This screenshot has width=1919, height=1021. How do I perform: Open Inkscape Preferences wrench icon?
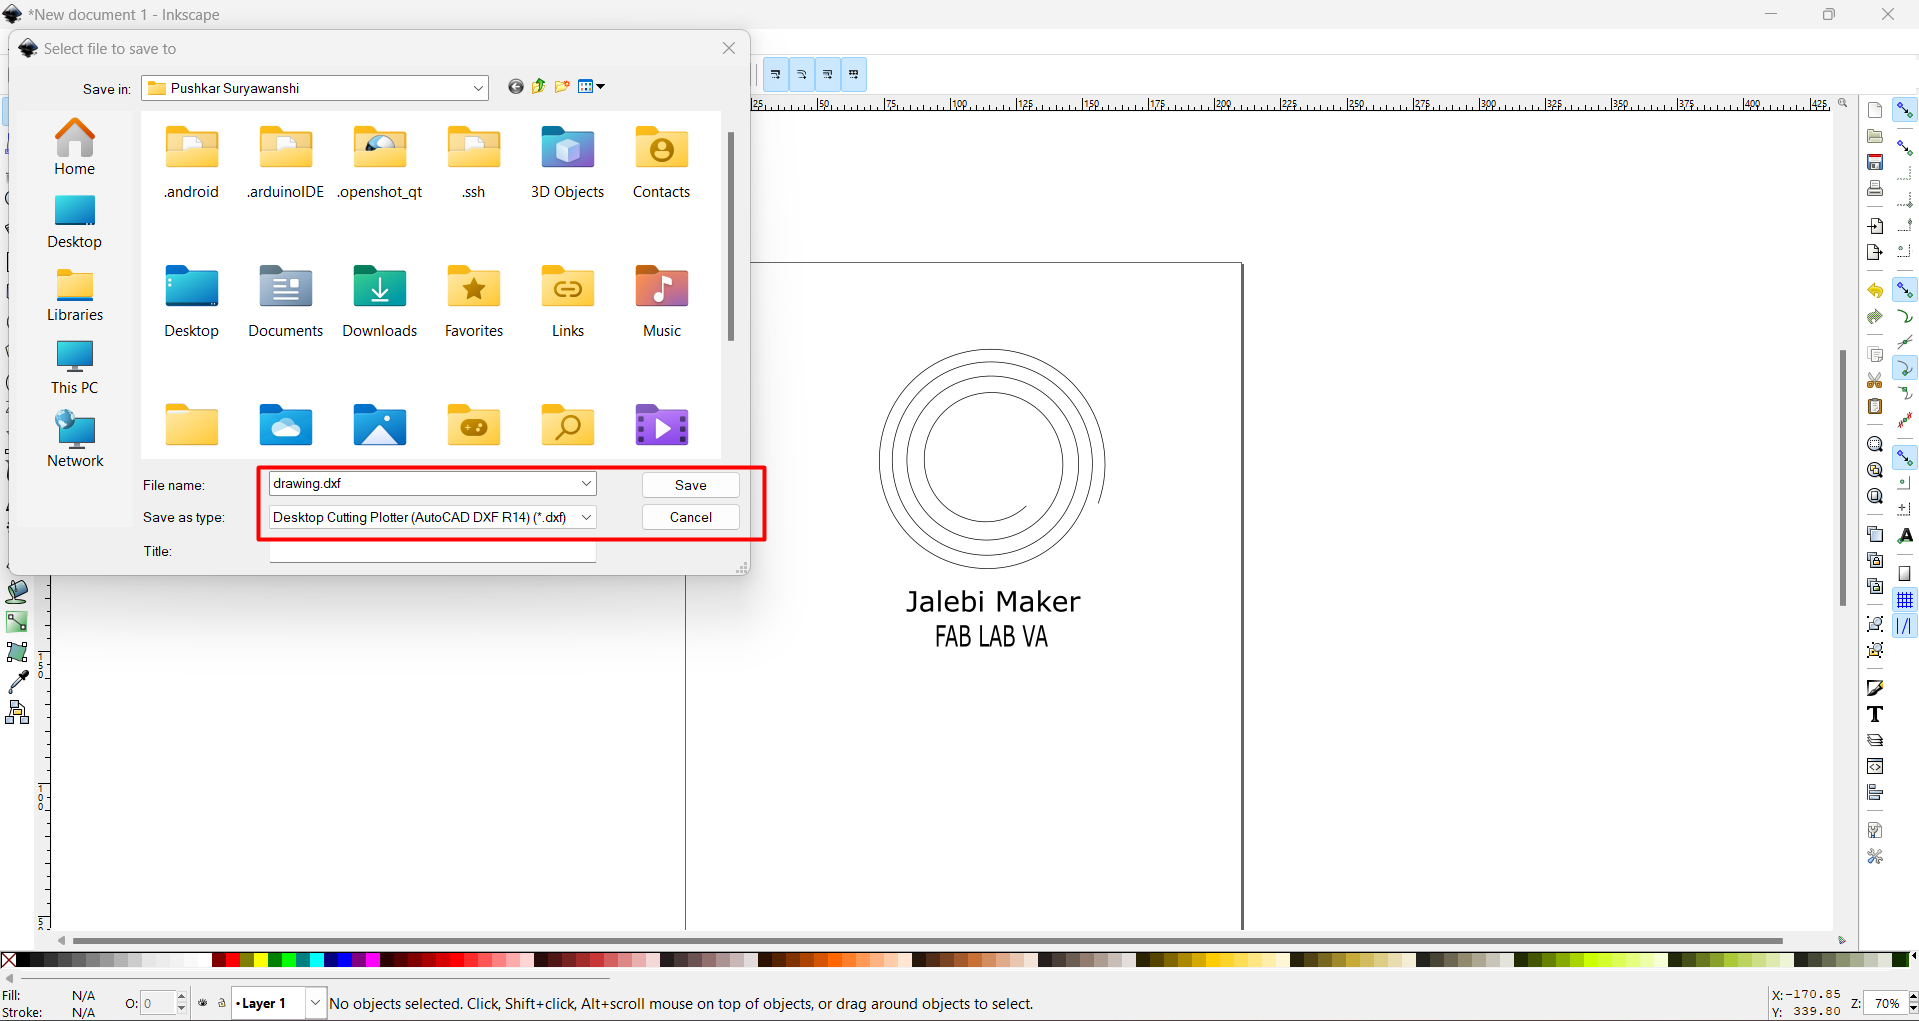1875,856
